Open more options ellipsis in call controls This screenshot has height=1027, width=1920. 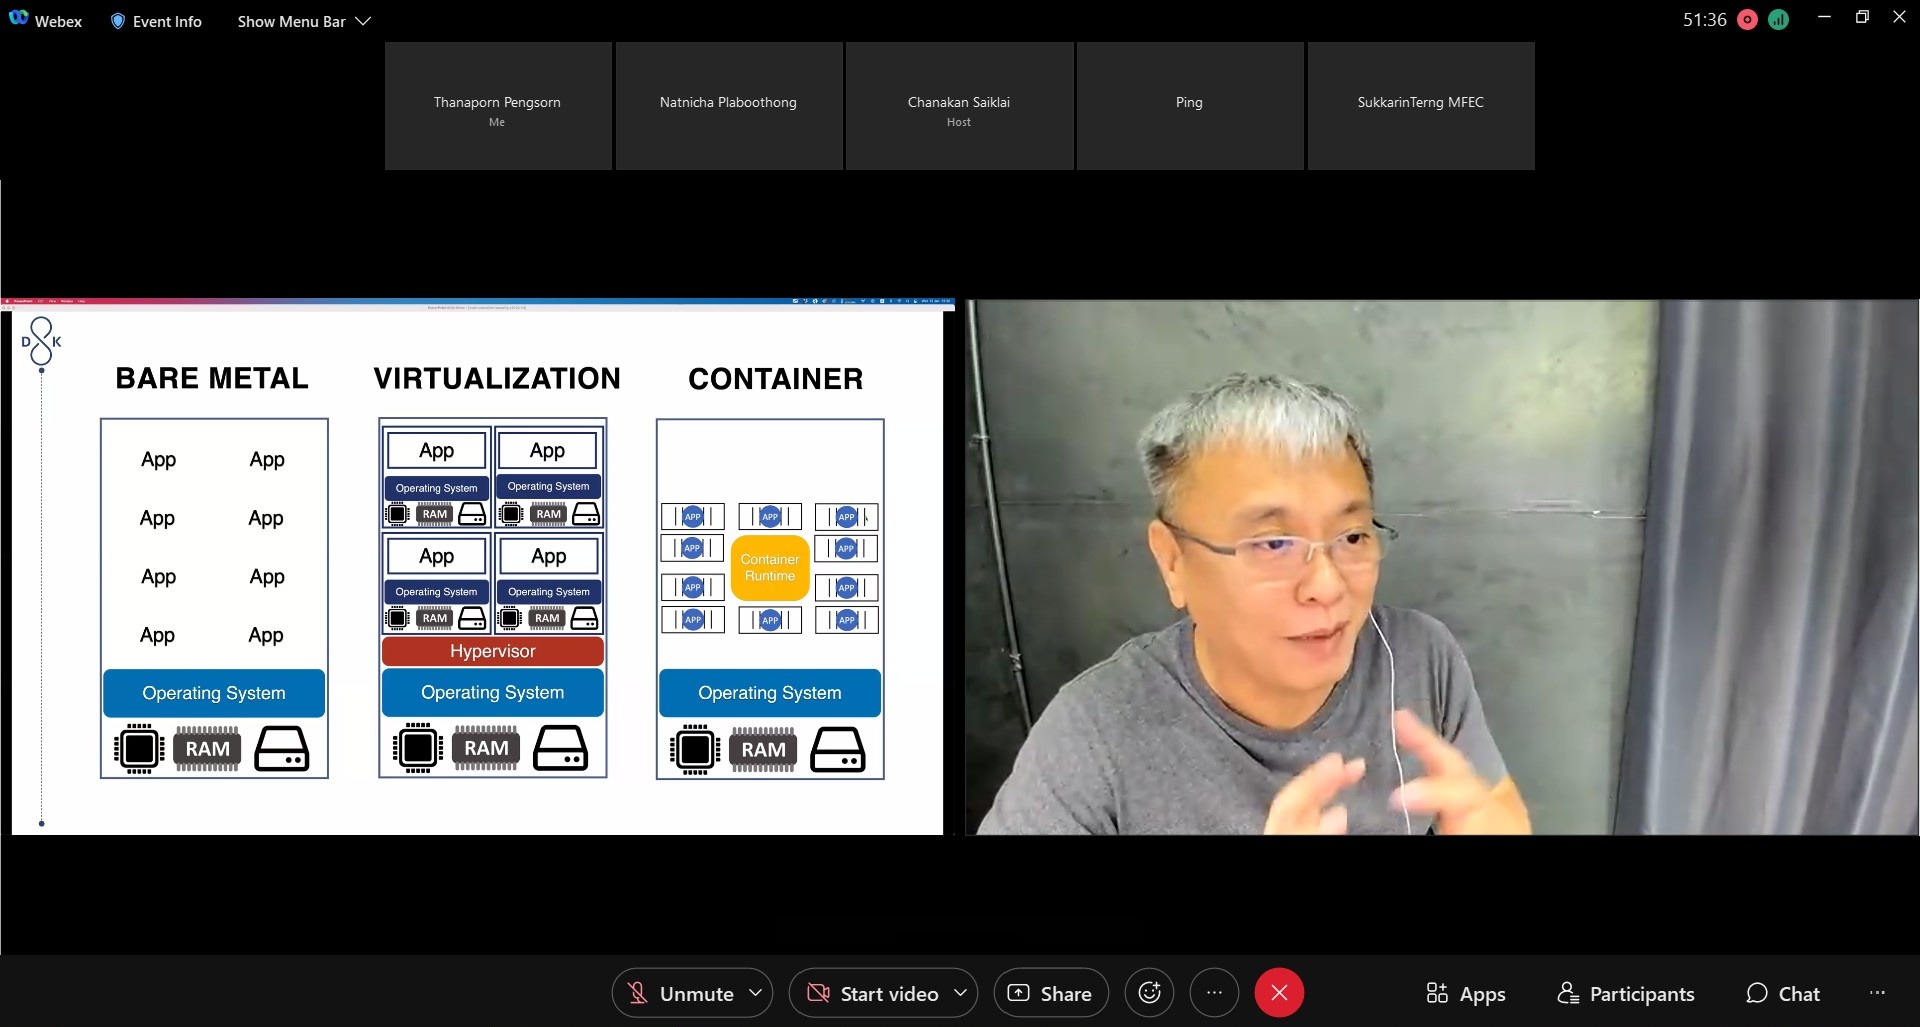pos(1214,993)
